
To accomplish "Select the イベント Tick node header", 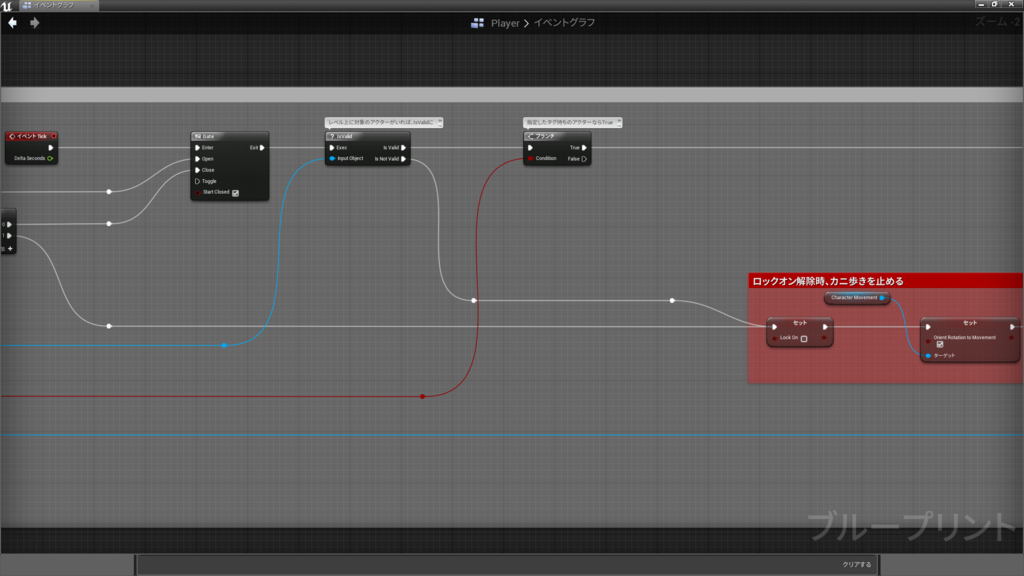I will pyautogui.click(x=31, y=136).
